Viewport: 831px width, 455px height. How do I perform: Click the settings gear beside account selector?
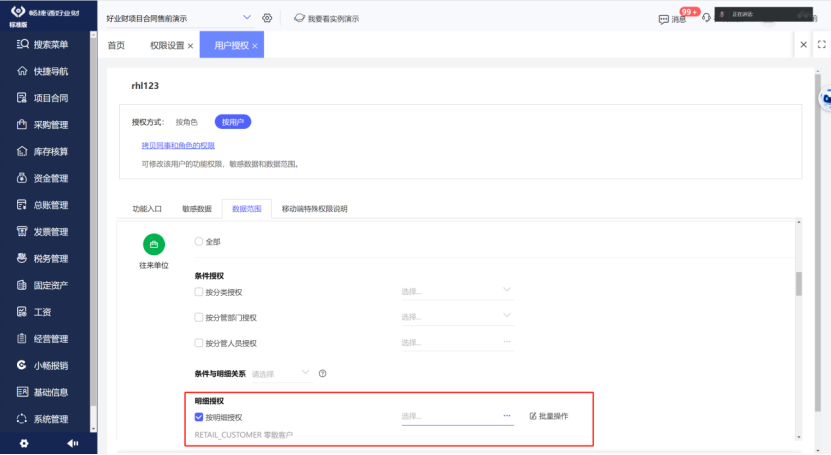[267, 18]
